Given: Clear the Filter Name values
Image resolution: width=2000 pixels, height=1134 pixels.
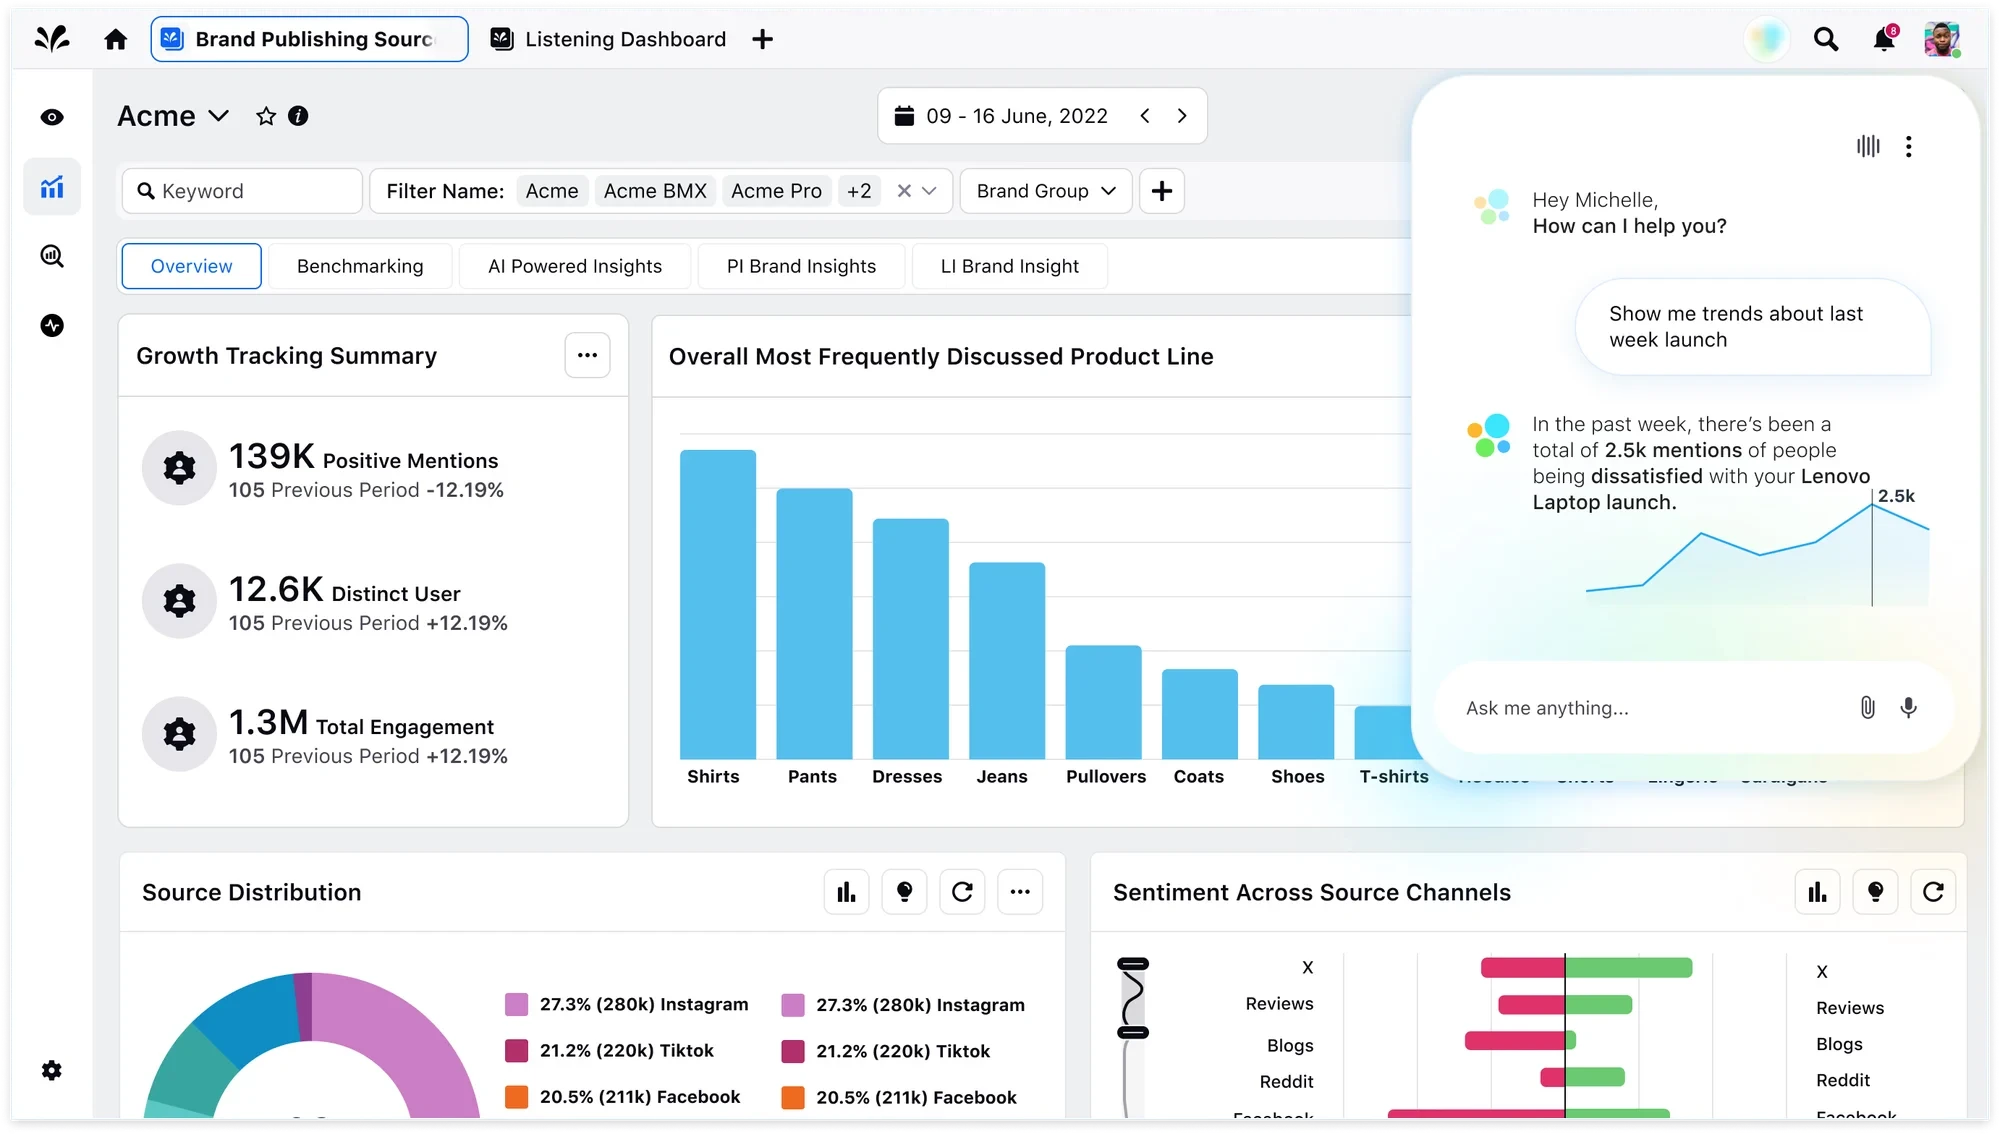Looking at the screenshot, I should pyautogui.click(x=904, y=191).
